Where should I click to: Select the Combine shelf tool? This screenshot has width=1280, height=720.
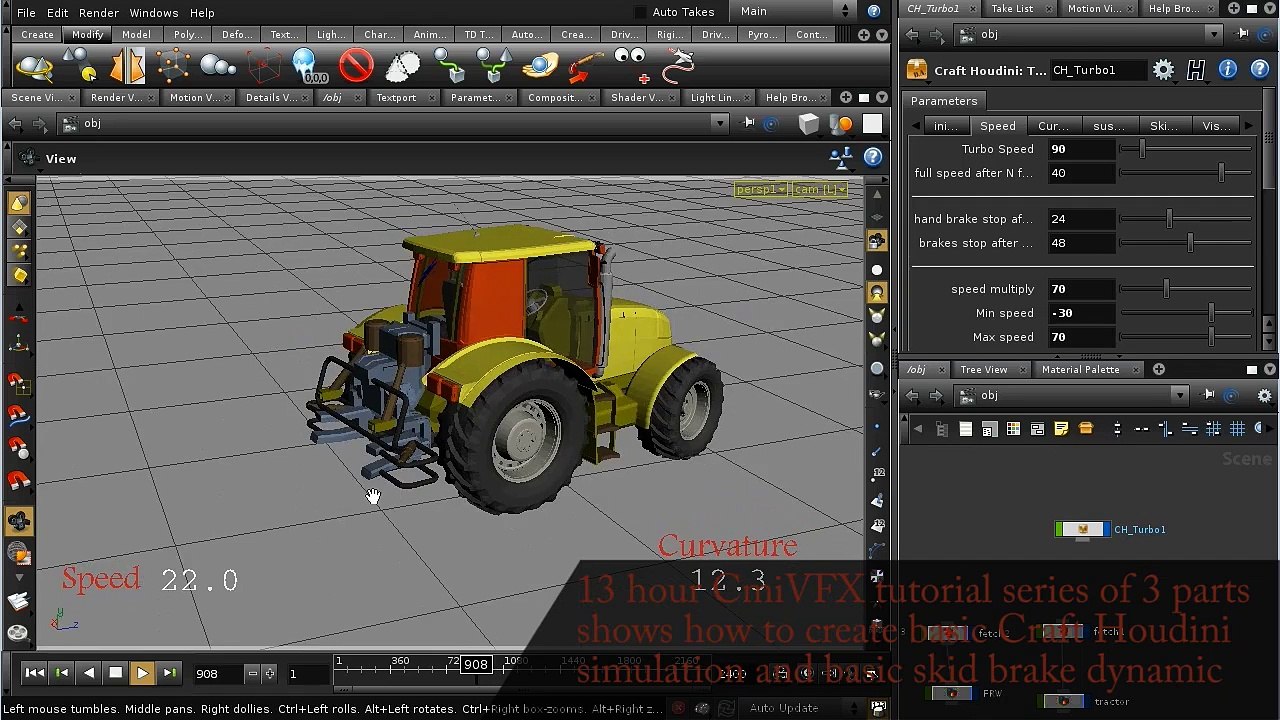[36, 67]
